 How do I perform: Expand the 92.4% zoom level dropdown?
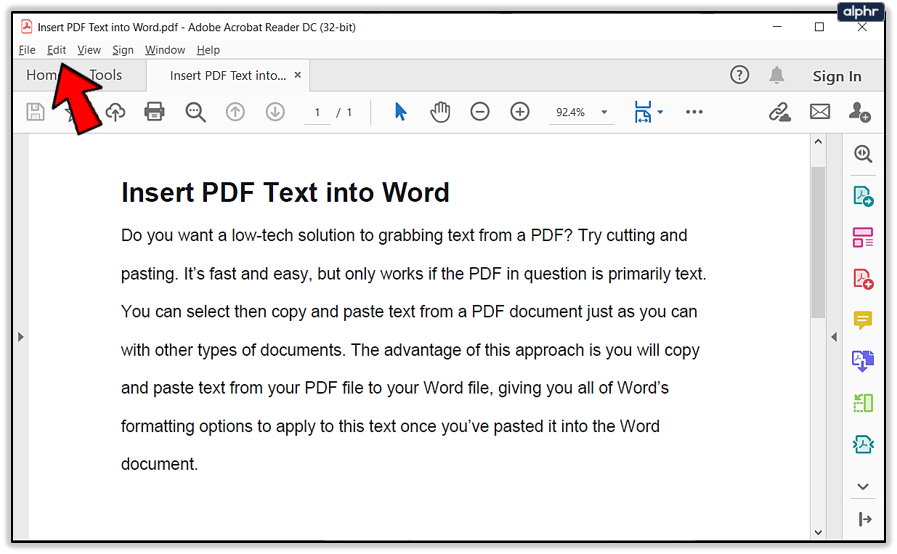pos(604,112)
